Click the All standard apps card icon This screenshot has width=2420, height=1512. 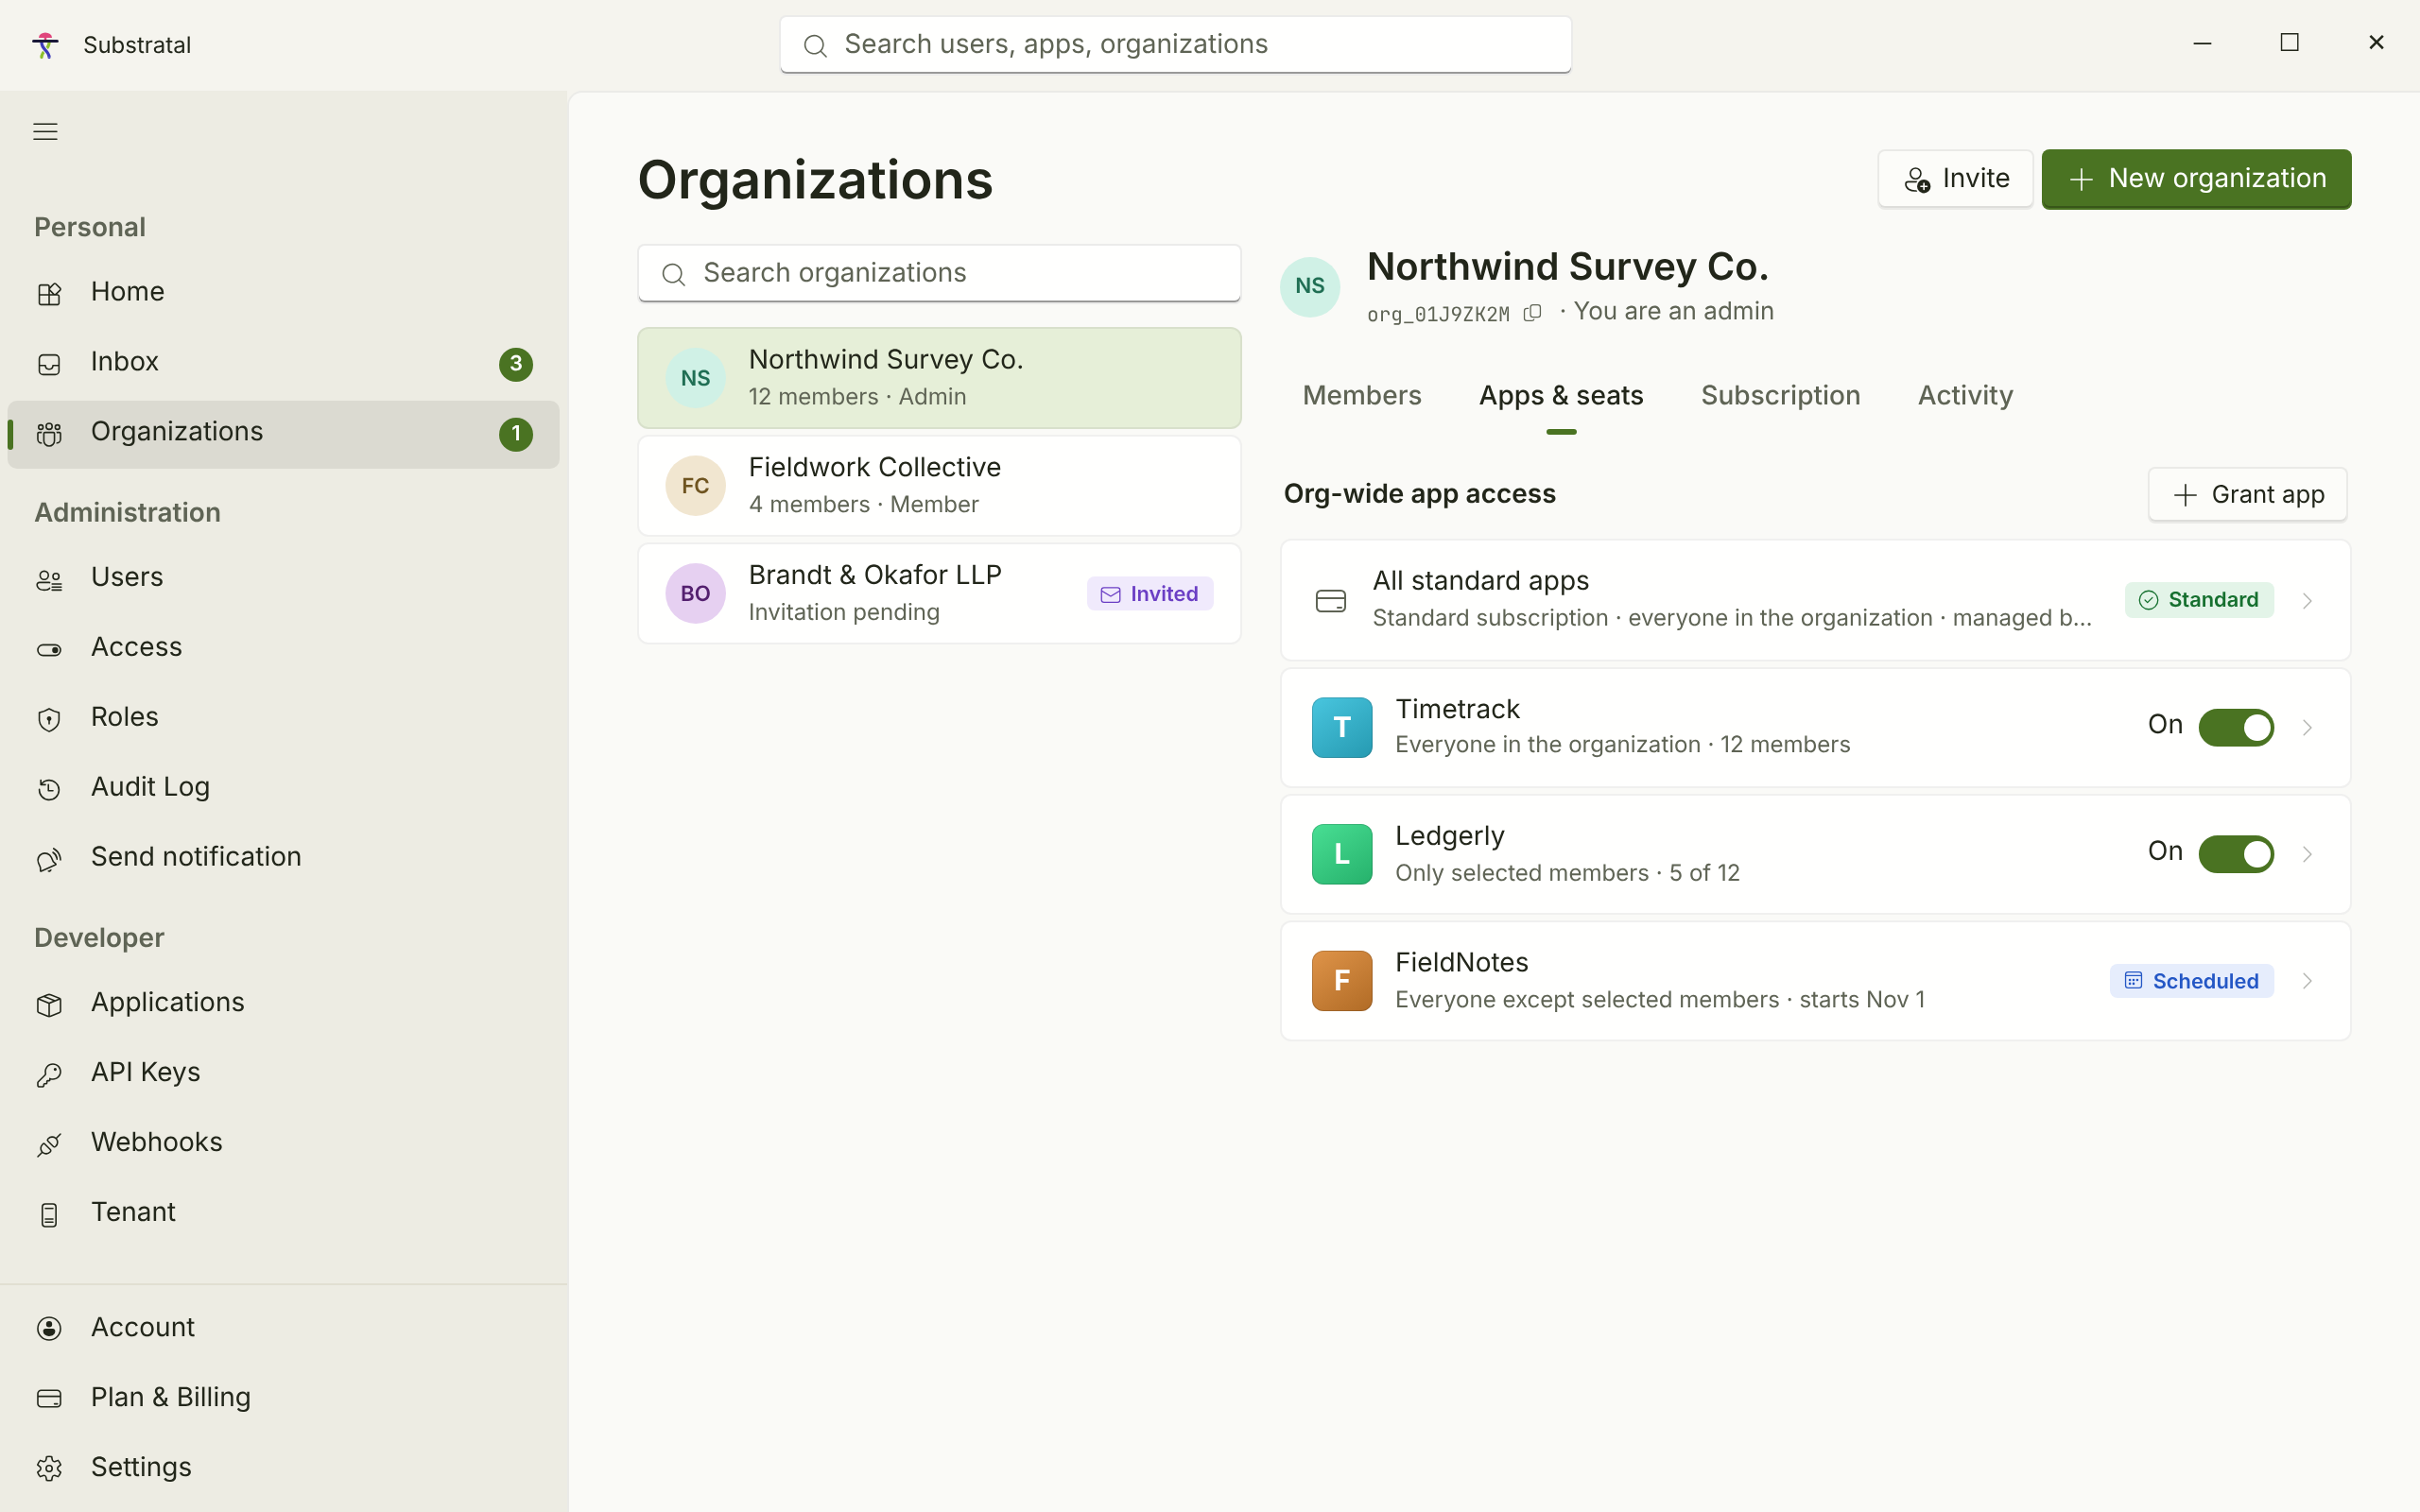pyautogui.click(x=1331, y=600)
